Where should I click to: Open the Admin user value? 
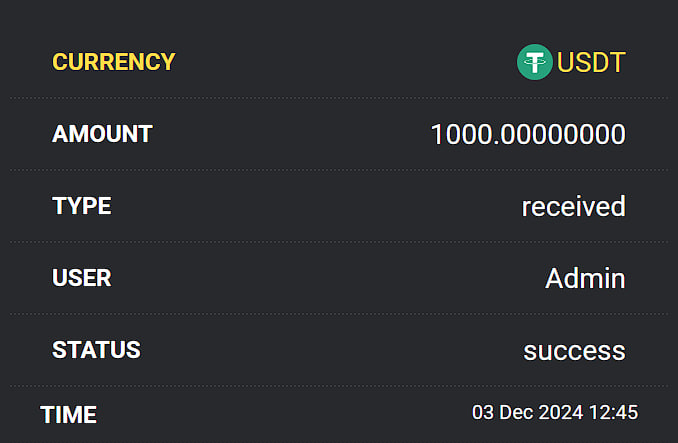pyautogui.click(x=585, y=278)
